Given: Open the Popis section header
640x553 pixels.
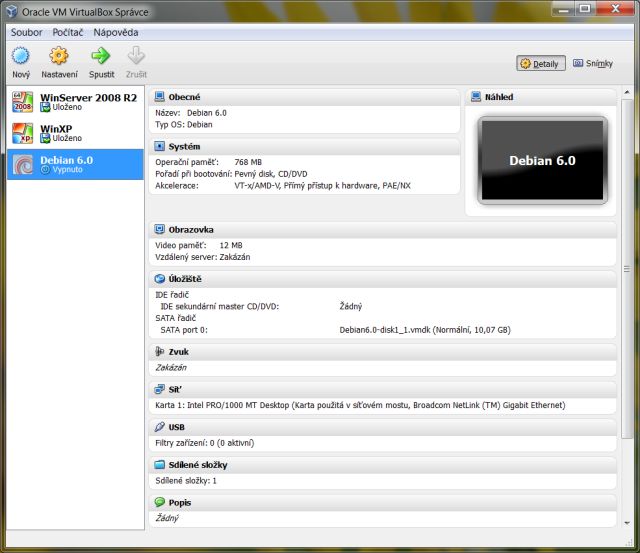Looking at the screenshot, I should (383, 503).
